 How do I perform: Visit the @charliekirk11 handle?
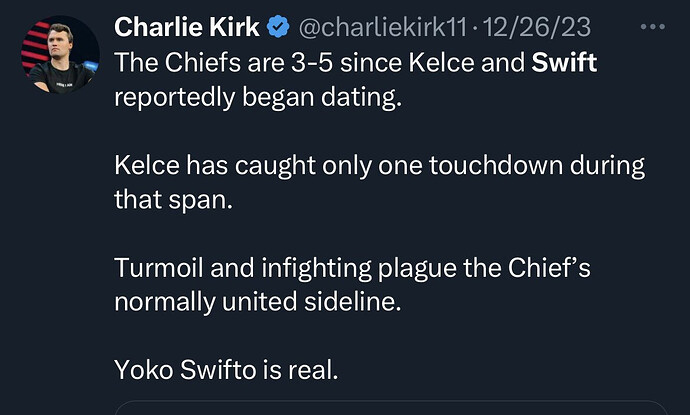click(x=382, y=27)
